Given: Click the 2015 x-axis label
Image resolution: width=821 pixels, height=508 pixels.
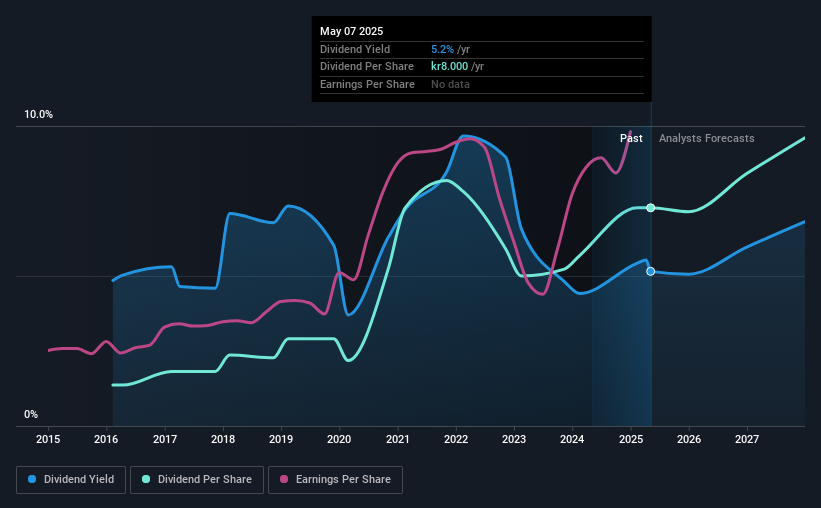Looking at the screenshot, I should point(48,439).
